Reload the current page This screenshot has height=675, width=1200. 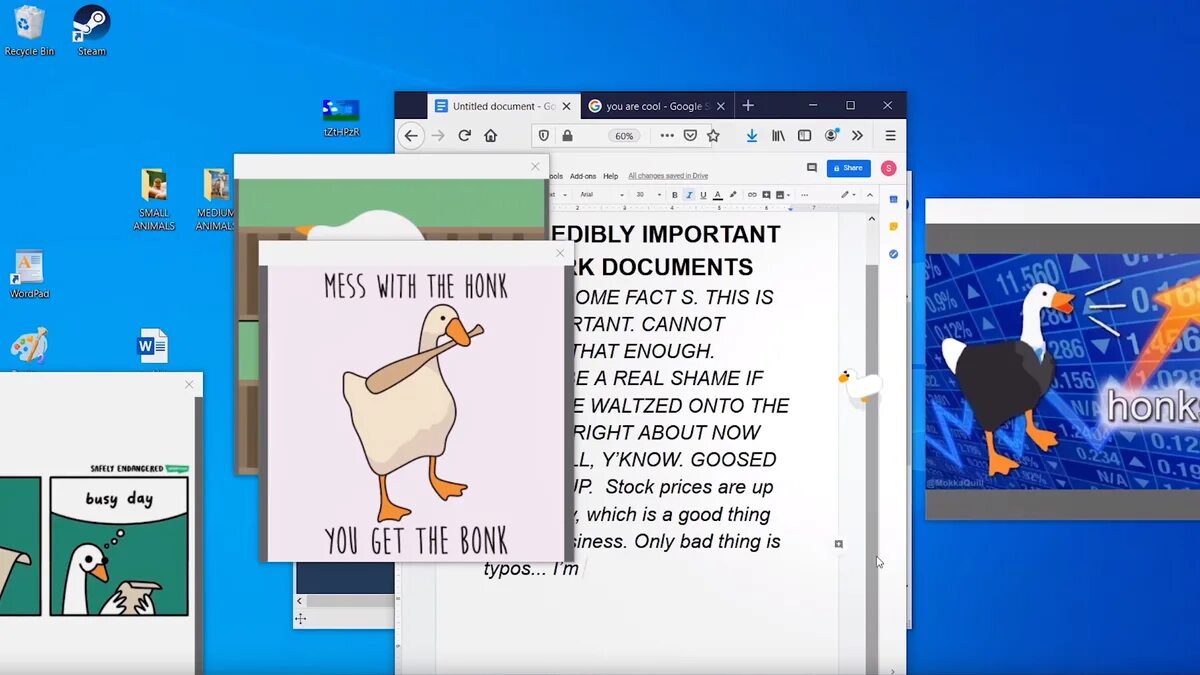pos(464,135)
